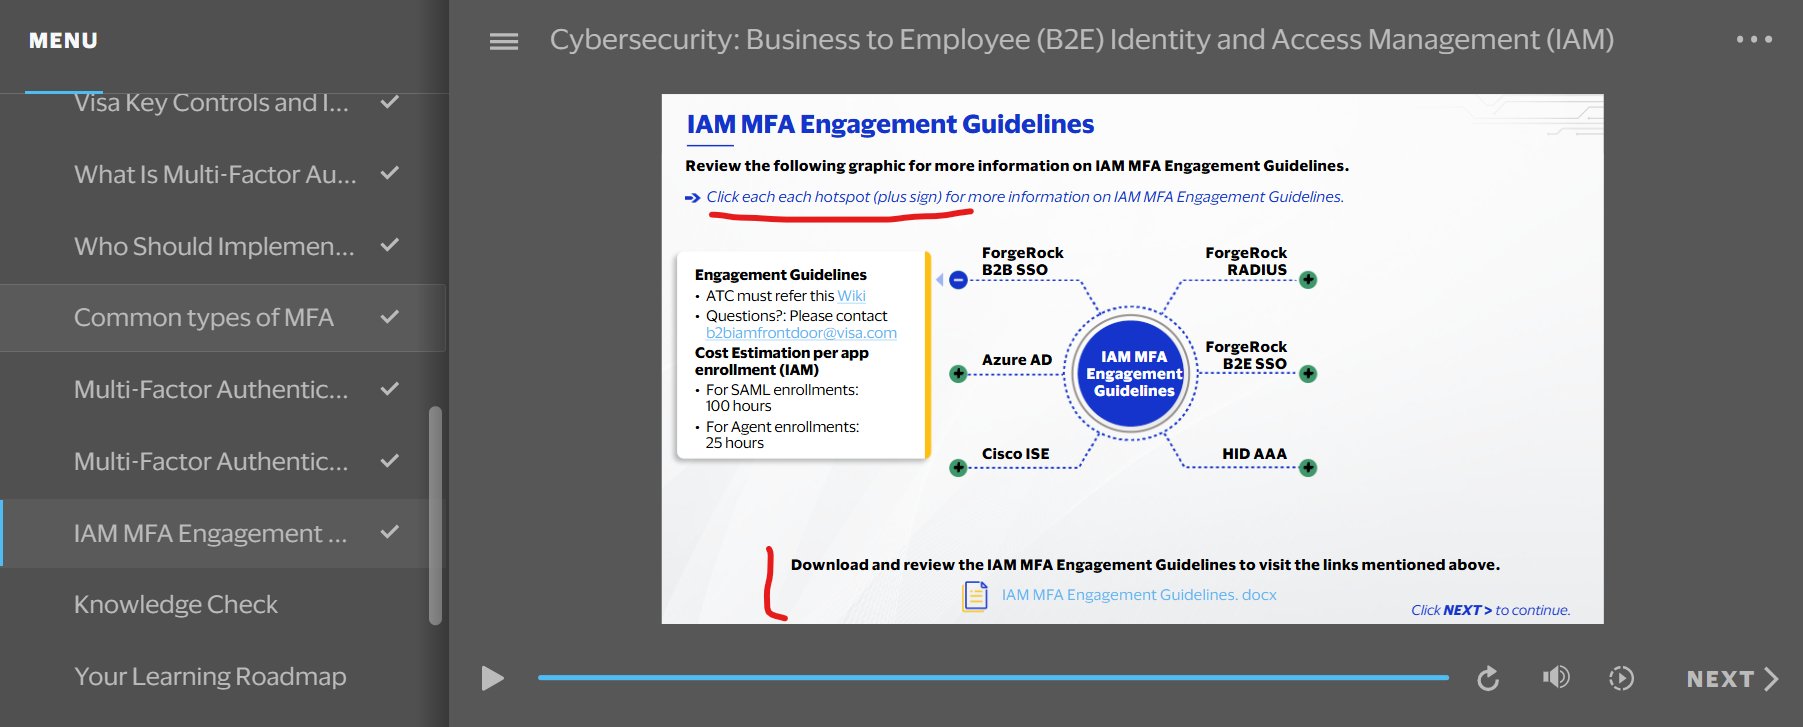1803x727 pixels.
Task: Download IAM MFA Engagement Guidelines docx link
Action: (1139, 595)
